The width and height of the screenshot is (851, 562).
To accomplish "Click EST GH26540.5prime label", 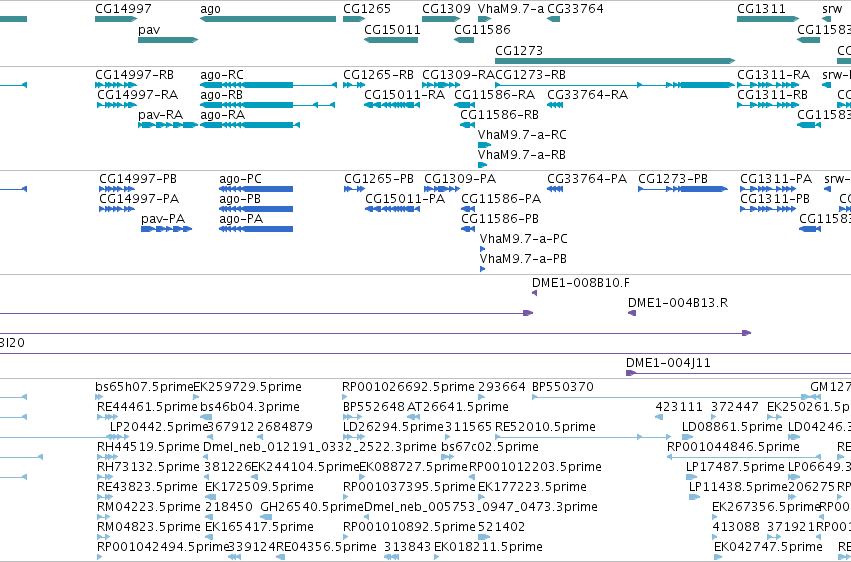I will [x=312, y=507].
